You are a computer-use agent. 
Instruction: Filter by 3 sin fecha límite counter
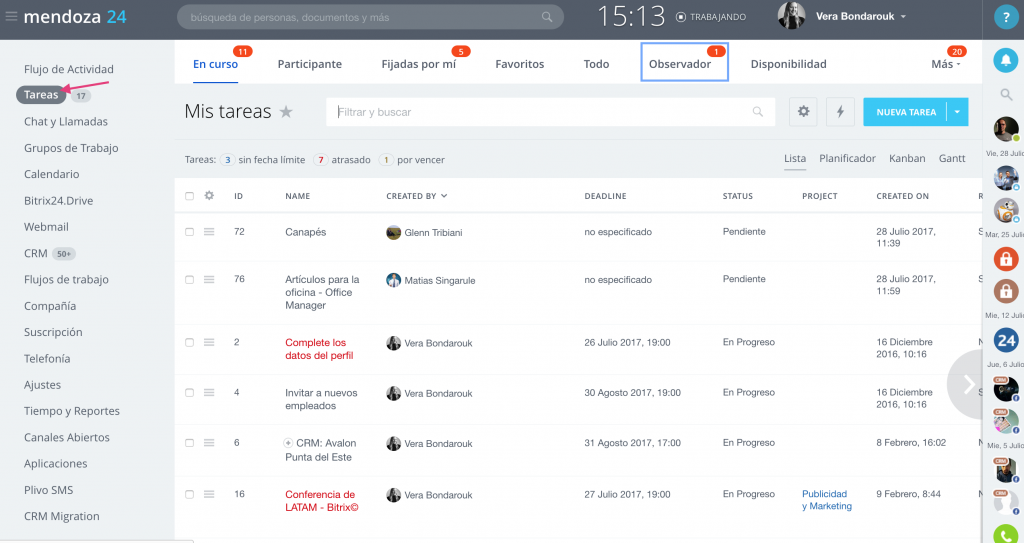[x=263, y=159]
